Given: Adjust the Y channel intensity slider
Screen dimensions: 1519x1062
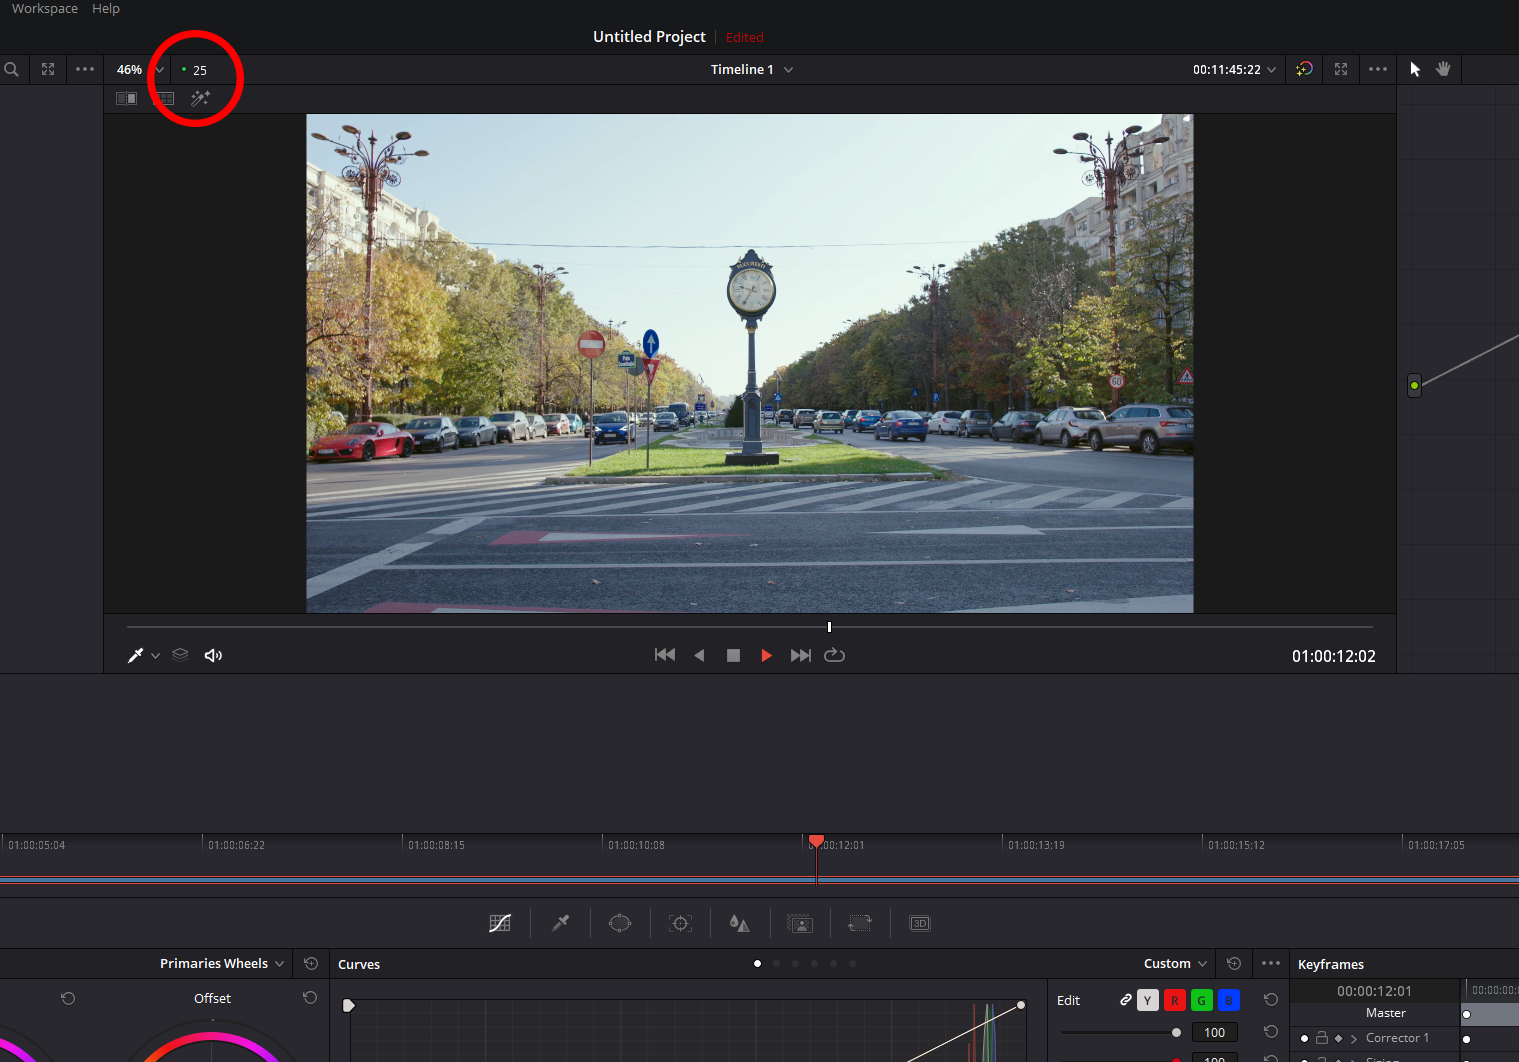Looking at the screenshot, I should (1176, 1032).
